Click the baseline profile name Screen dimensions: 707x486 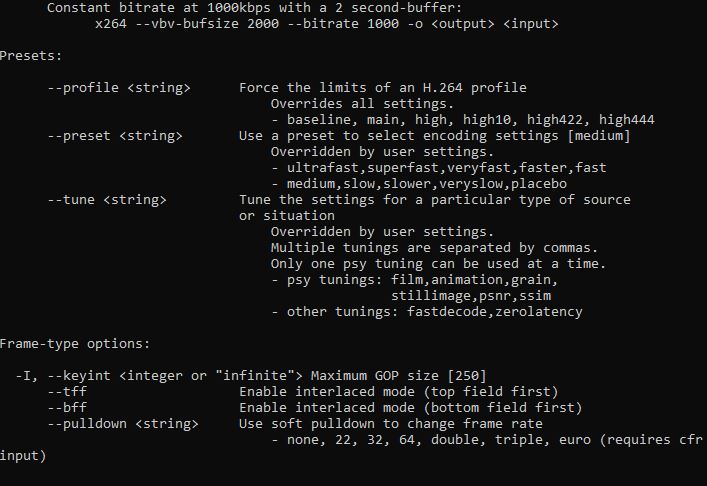point(319,119)
